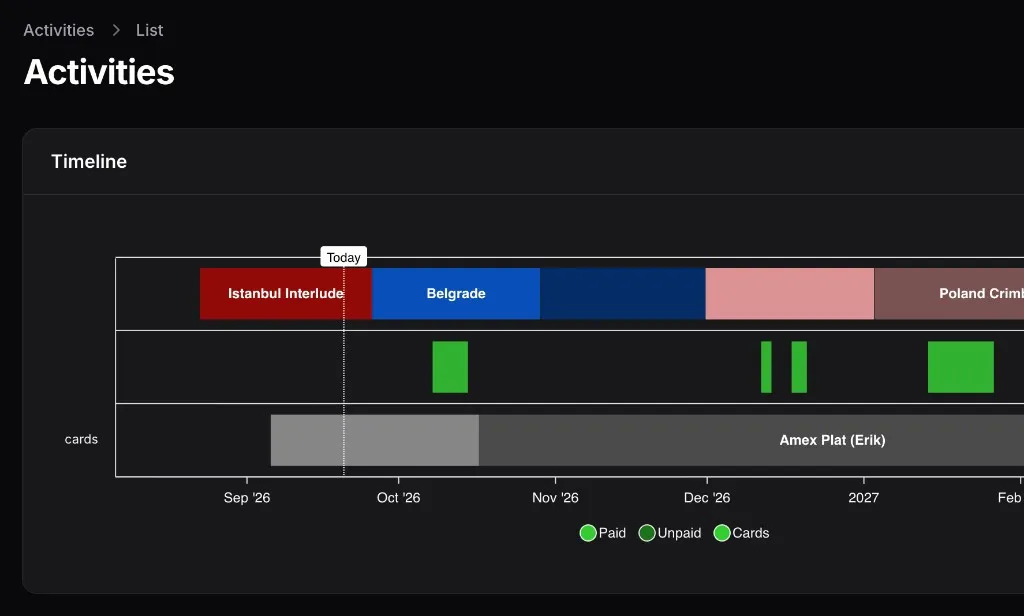The height and width of the screenshot is (616, 1024).
Task: Select the Istanbul Interlude timeline bar
Action: pyautogui.click(x=286, y=293)
